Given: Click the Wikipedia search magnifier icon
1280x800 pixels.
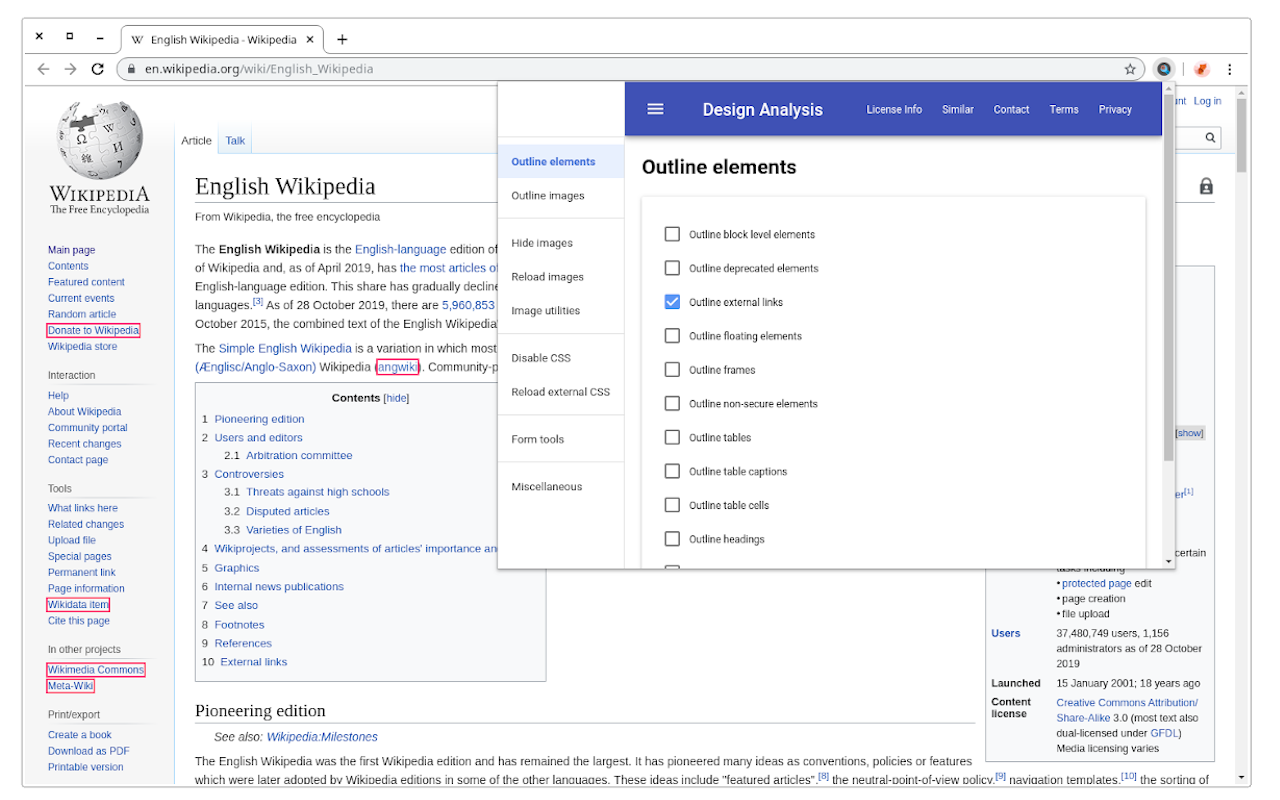Looking at the screenshot, I should tap(1210, 138).
